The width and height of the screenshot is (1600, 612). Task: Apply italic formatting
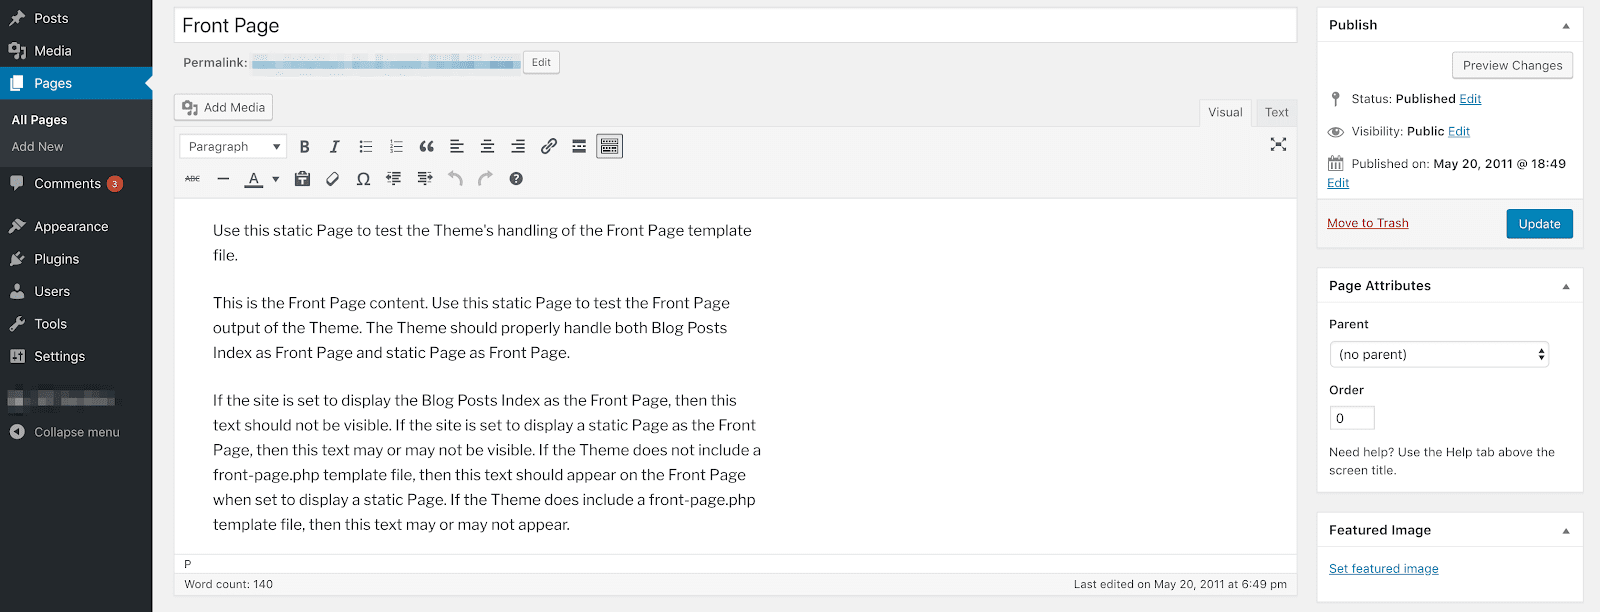click(335, 146)
